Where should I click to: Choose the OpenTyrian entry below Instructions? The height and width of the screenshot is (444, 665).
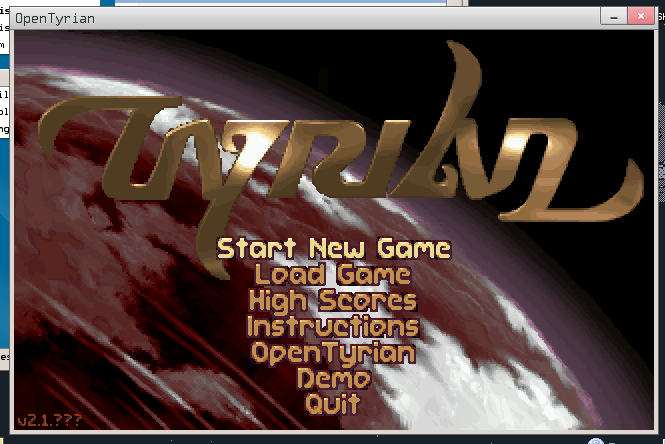(333, 352)
